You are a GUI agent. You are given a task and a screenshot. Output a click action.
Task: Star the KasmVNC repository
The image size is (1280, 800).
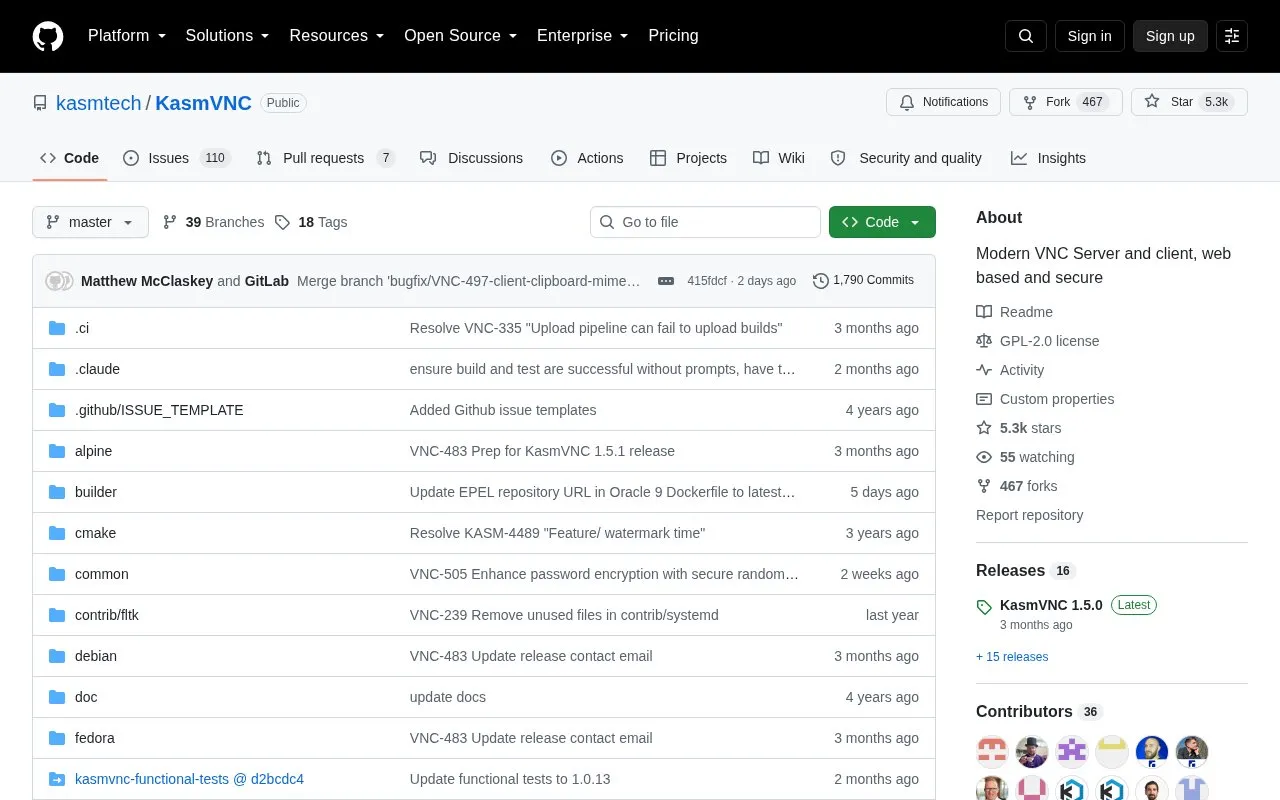pos(1189,102)
